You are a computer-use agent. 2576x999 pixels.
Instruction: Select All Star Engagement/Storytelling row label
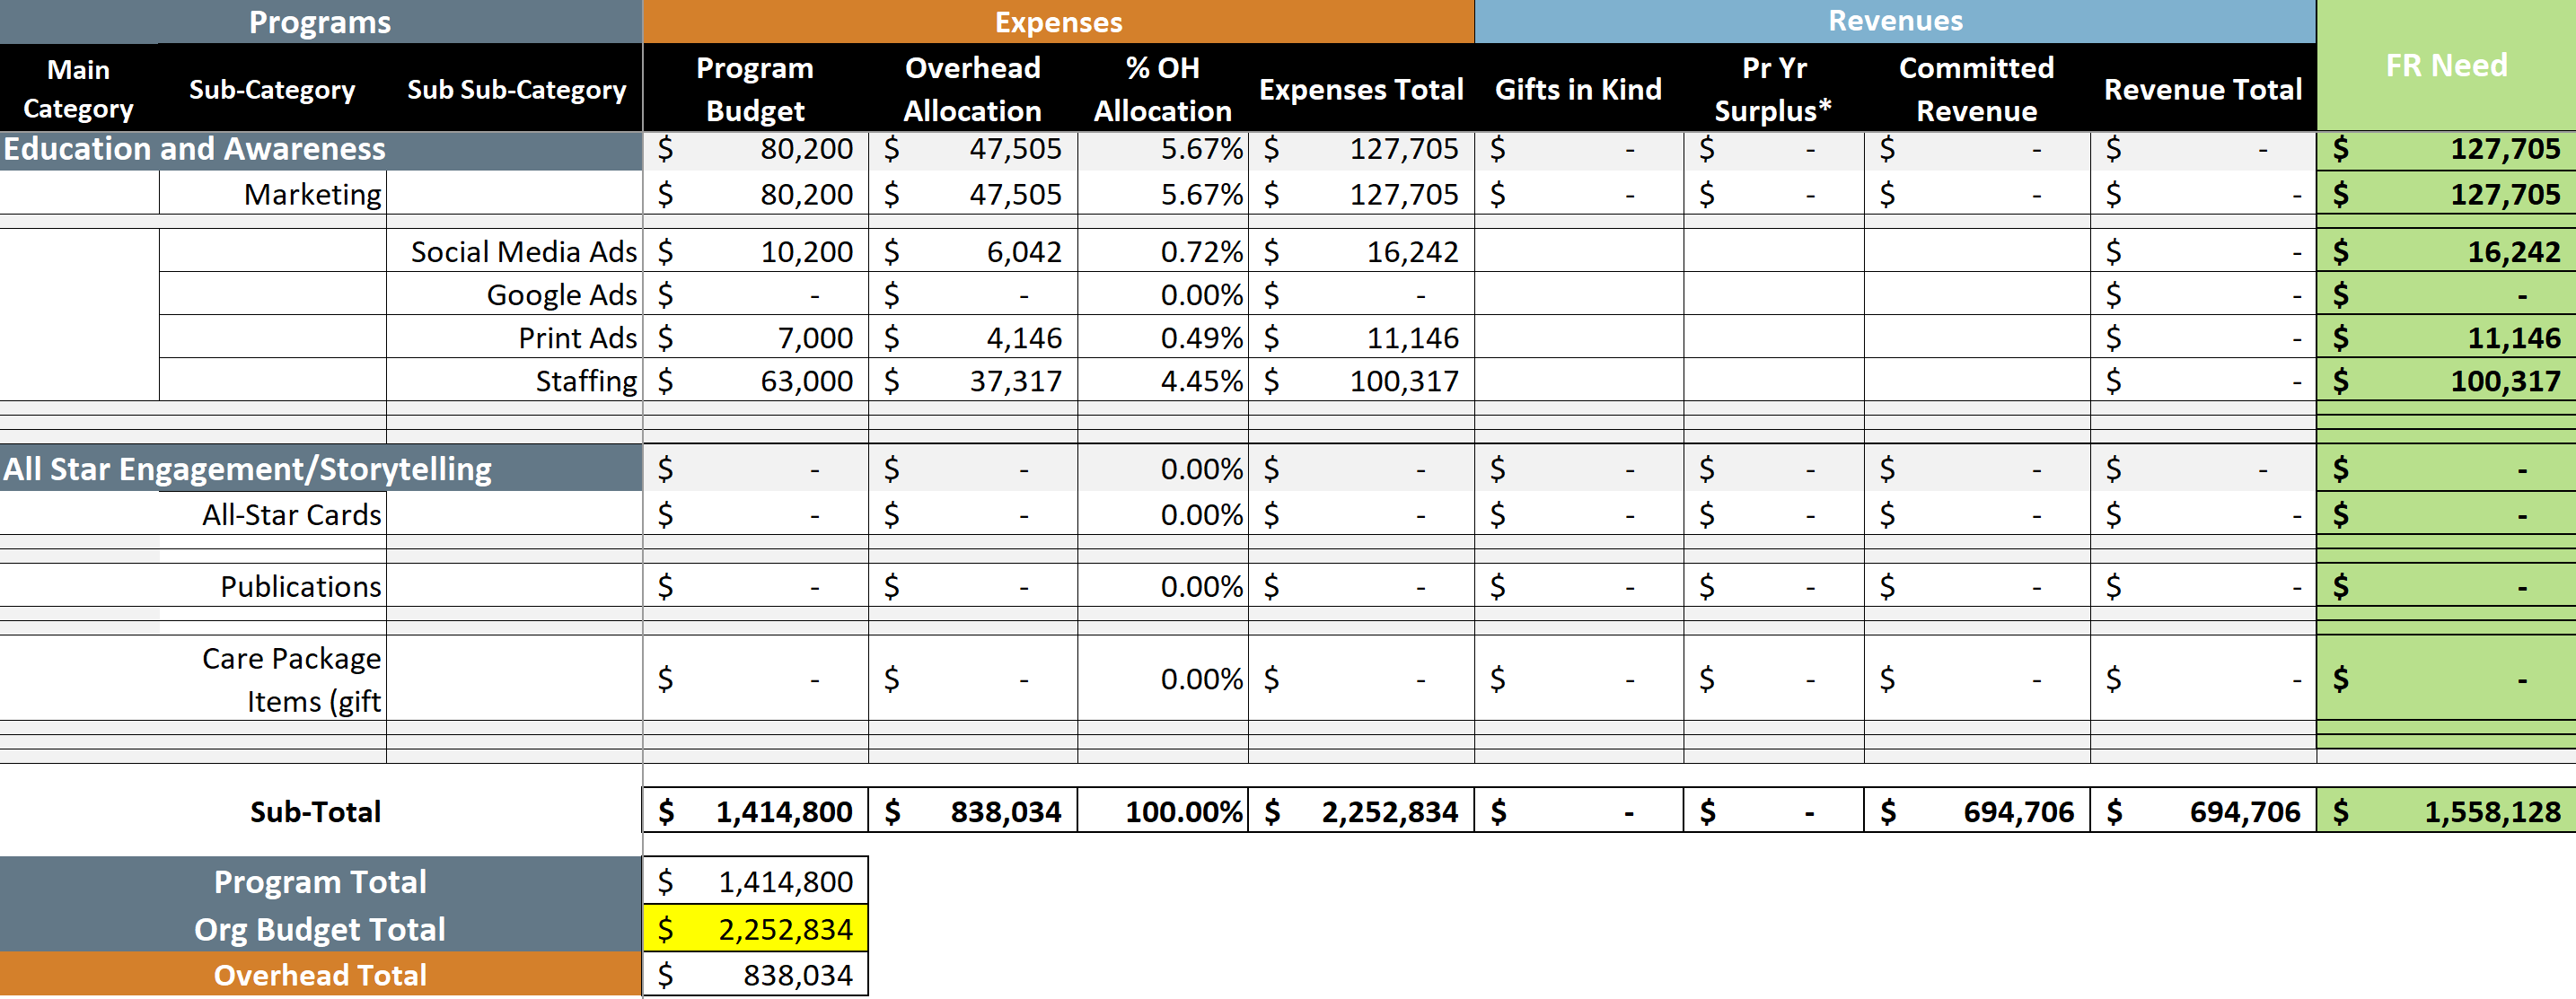click(x=248, y=469)
